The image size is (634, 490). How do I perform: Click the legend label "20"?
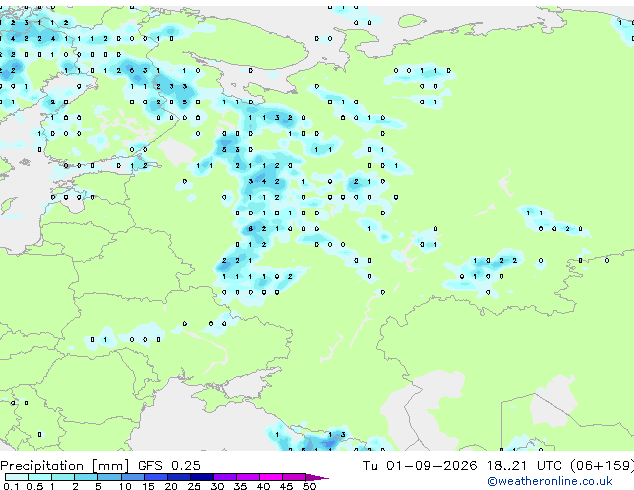pyautogui.click(x=171, y=486)
